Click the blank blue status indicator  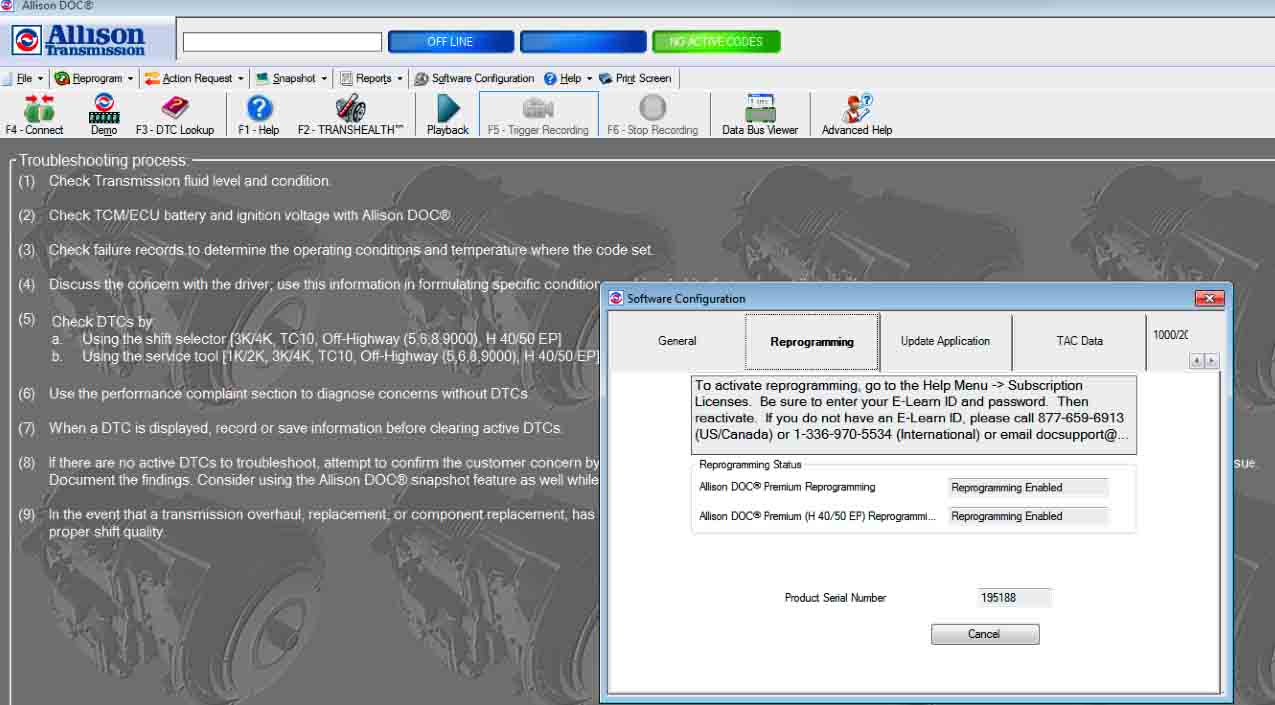pyautogui.click(x=583, y=42)
